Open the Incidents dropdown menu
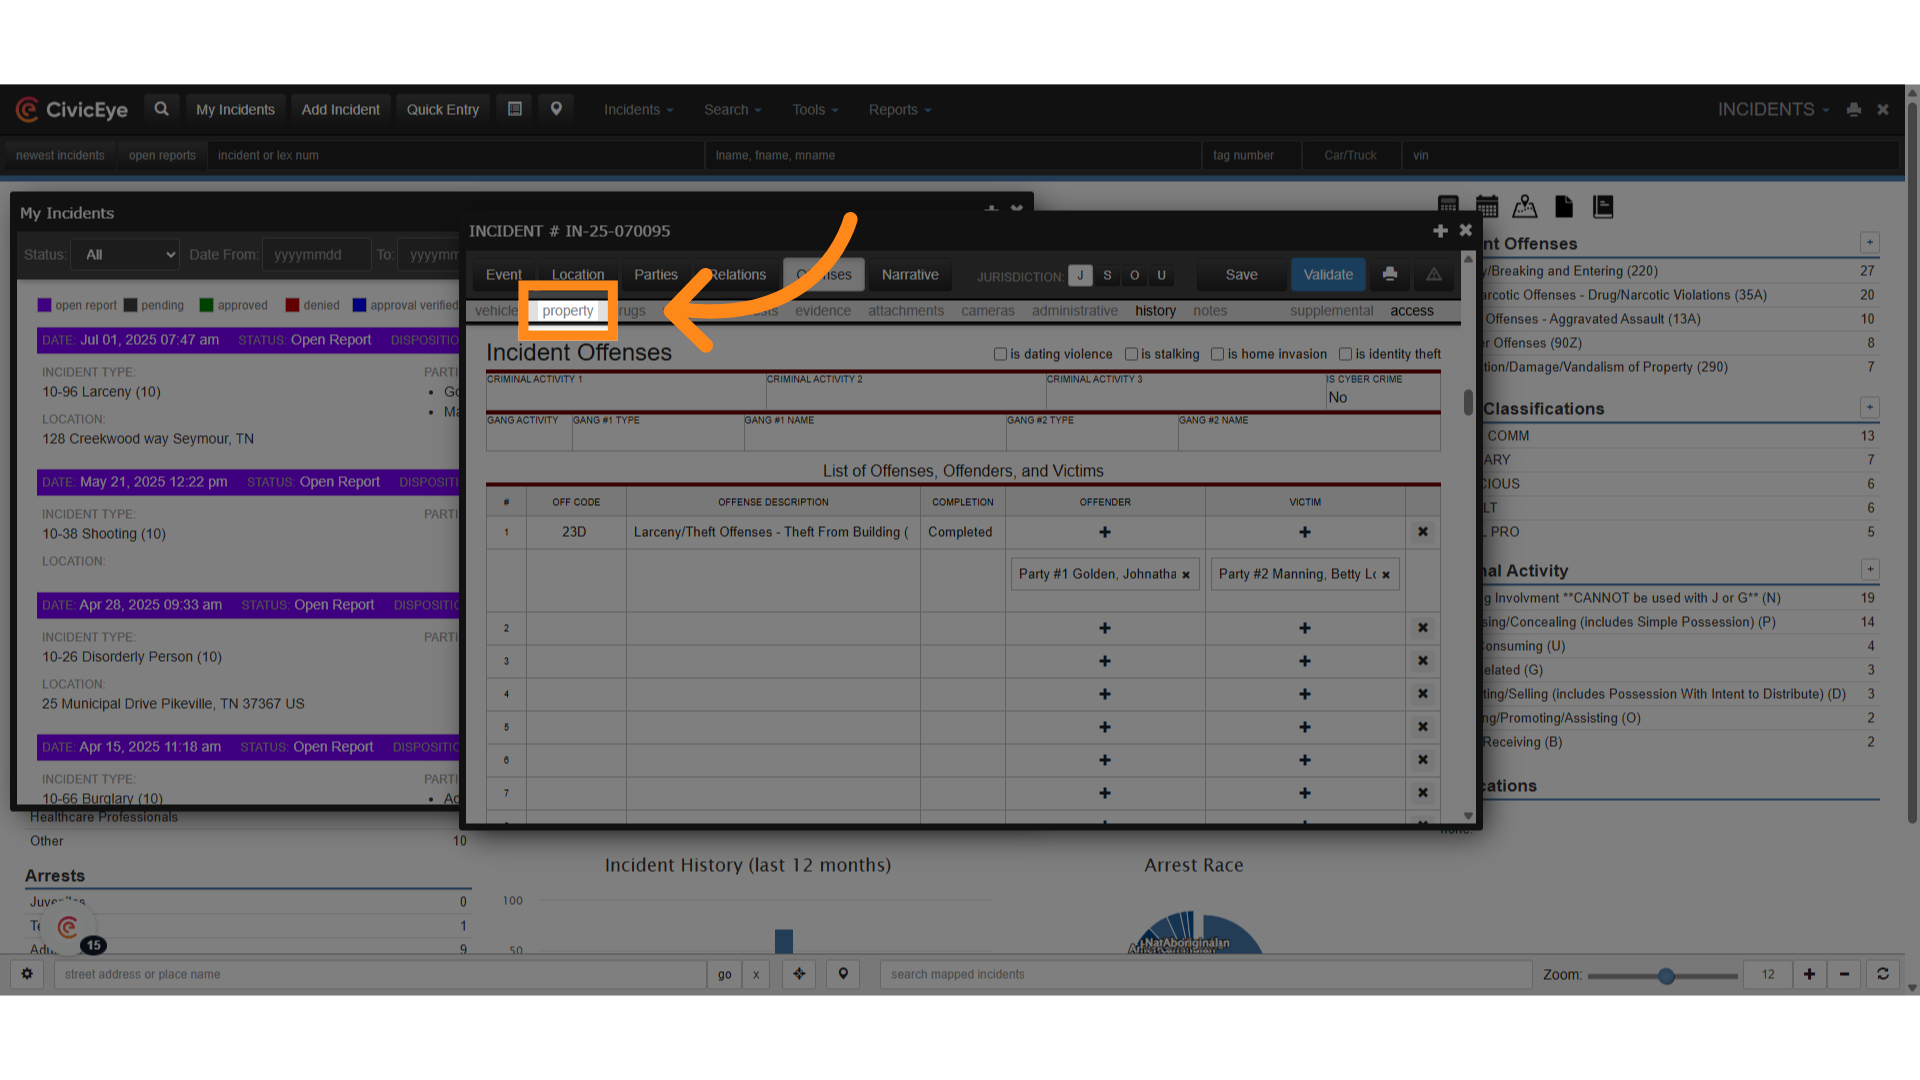The height and width of the screenshot is (1080, 1920). point(638,110)
